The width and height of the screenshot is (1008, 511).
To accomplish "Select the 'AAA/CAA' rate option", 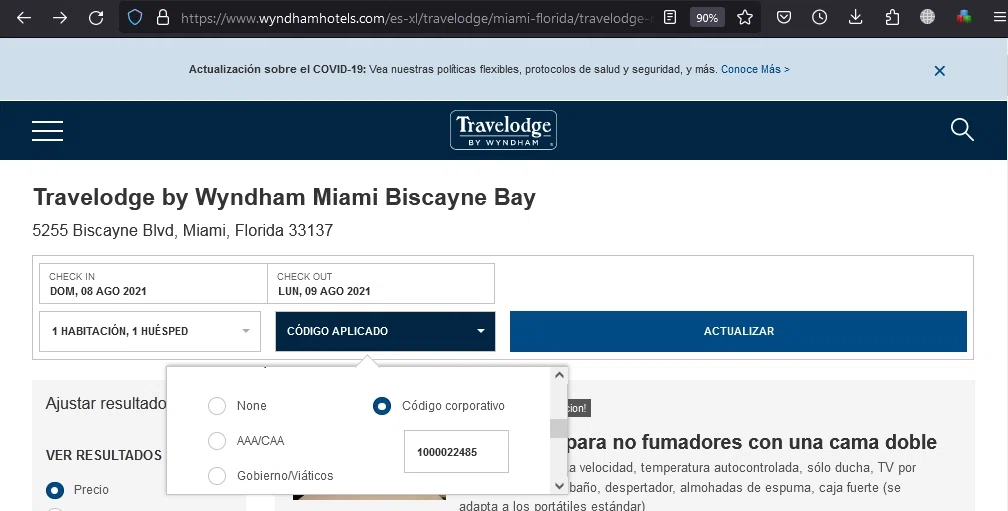I will pos(217,441).
